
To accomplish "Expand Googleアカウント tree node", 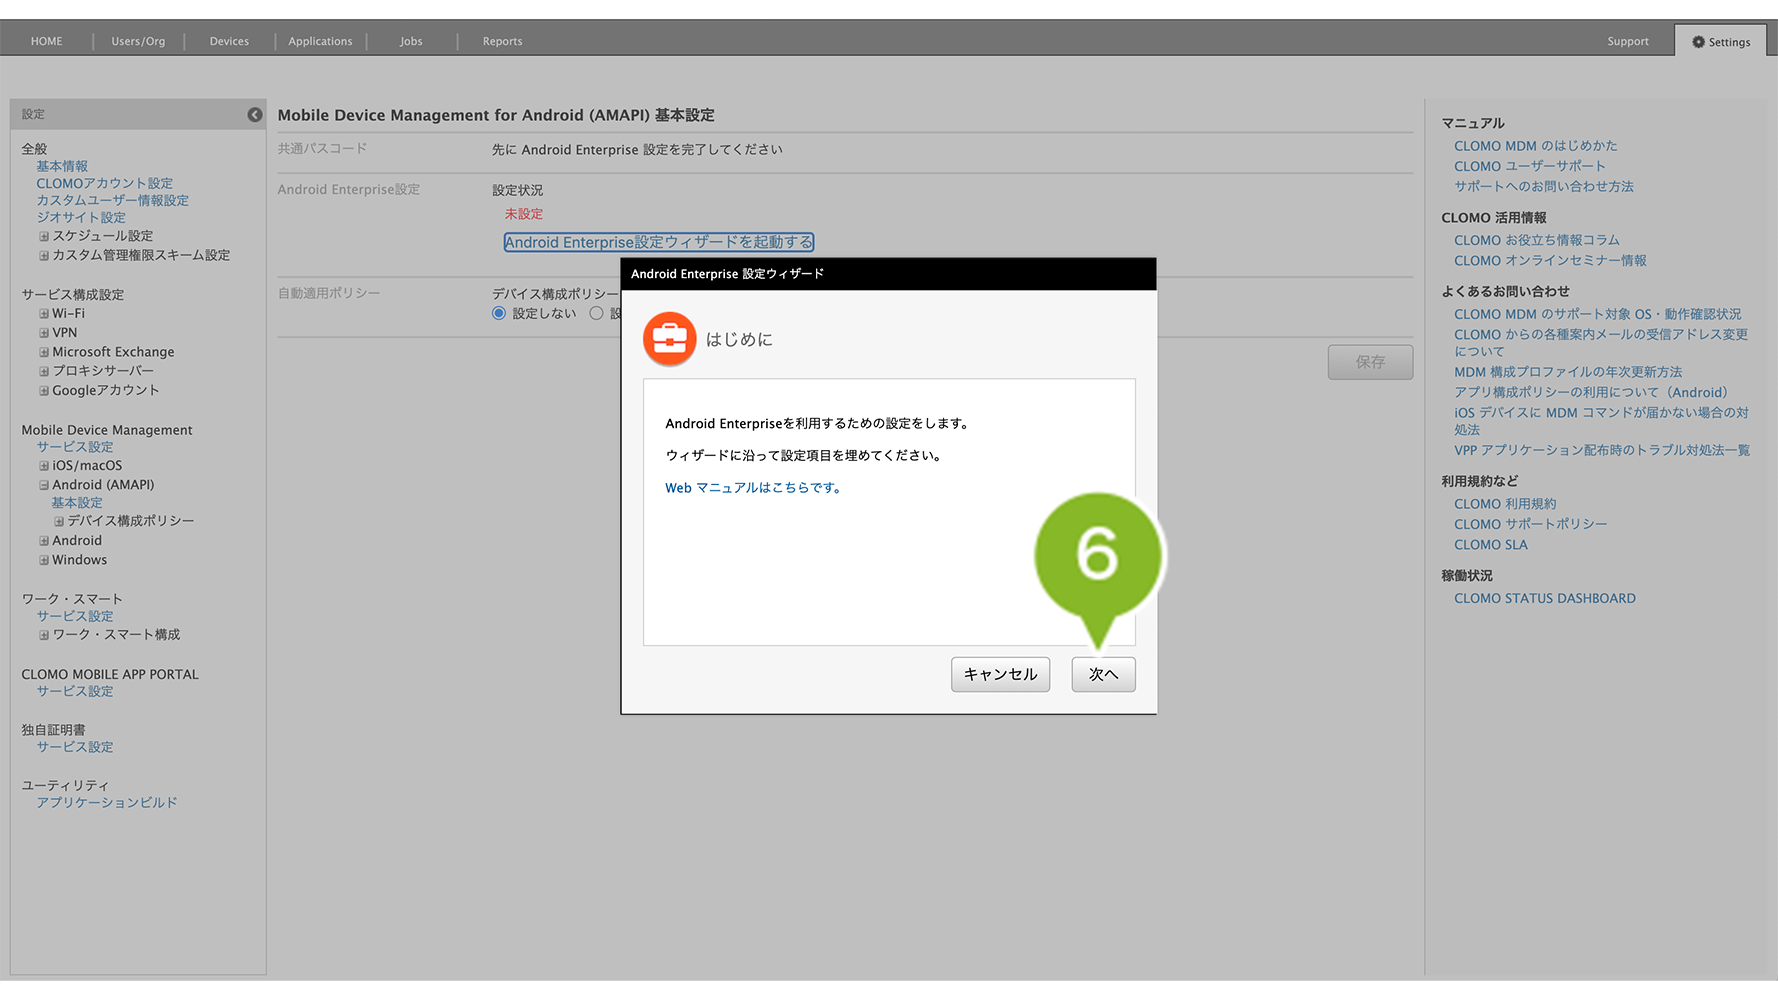I will click(44, 391).
